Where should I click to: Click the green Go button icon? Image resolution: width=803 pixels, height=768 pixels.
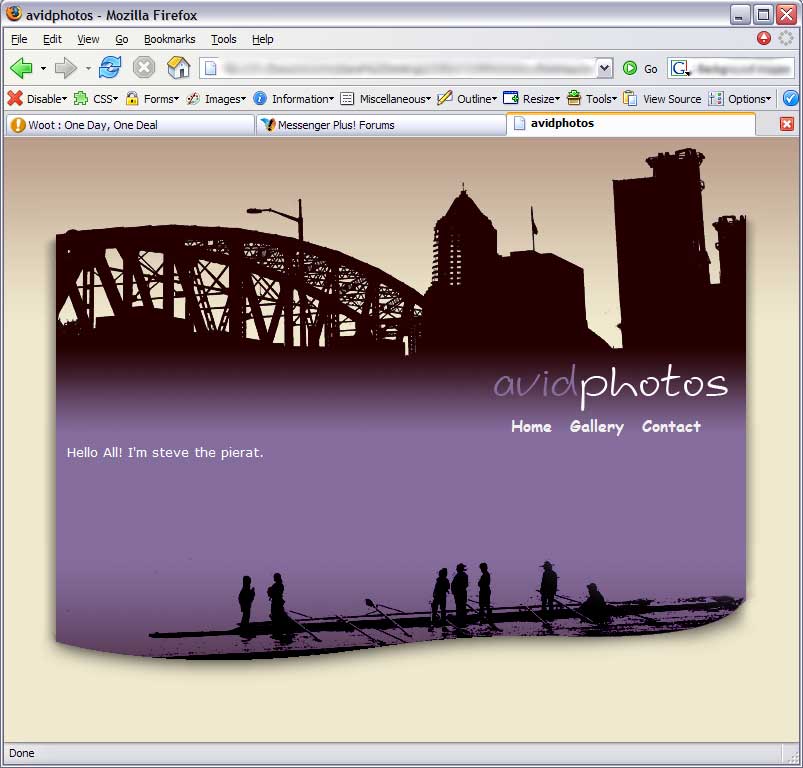(630, 68)
